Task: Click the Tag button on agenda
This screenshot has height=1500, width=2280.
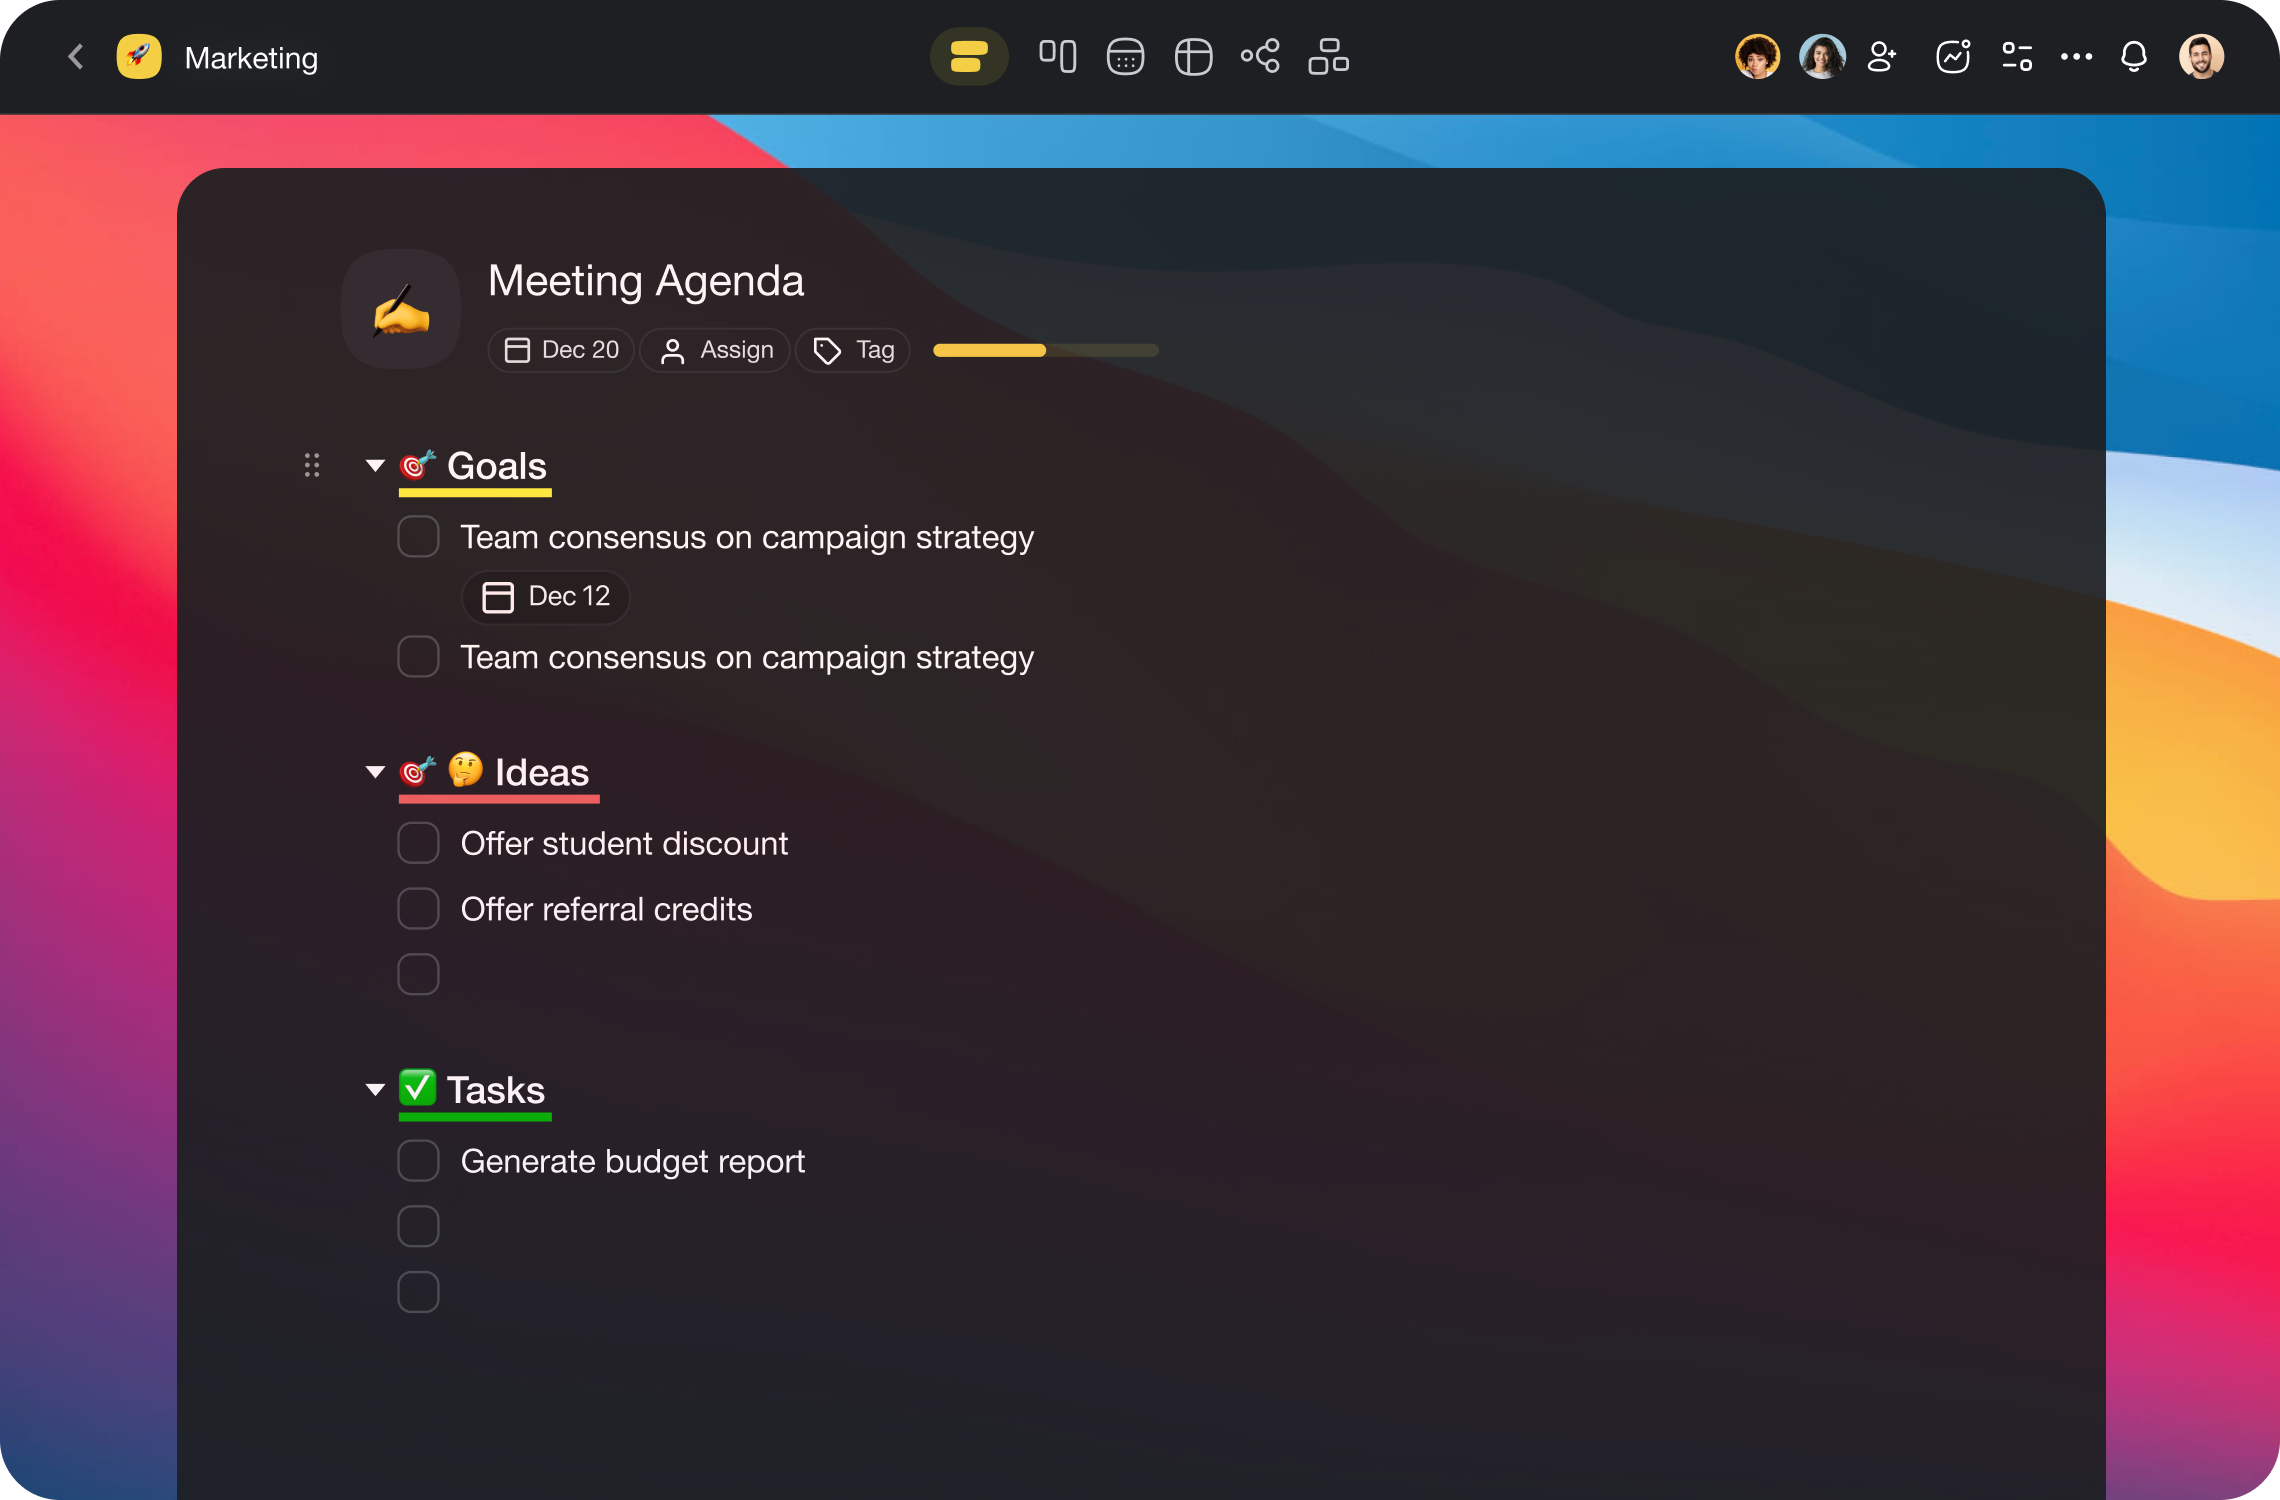Action: tap(855, 350)
